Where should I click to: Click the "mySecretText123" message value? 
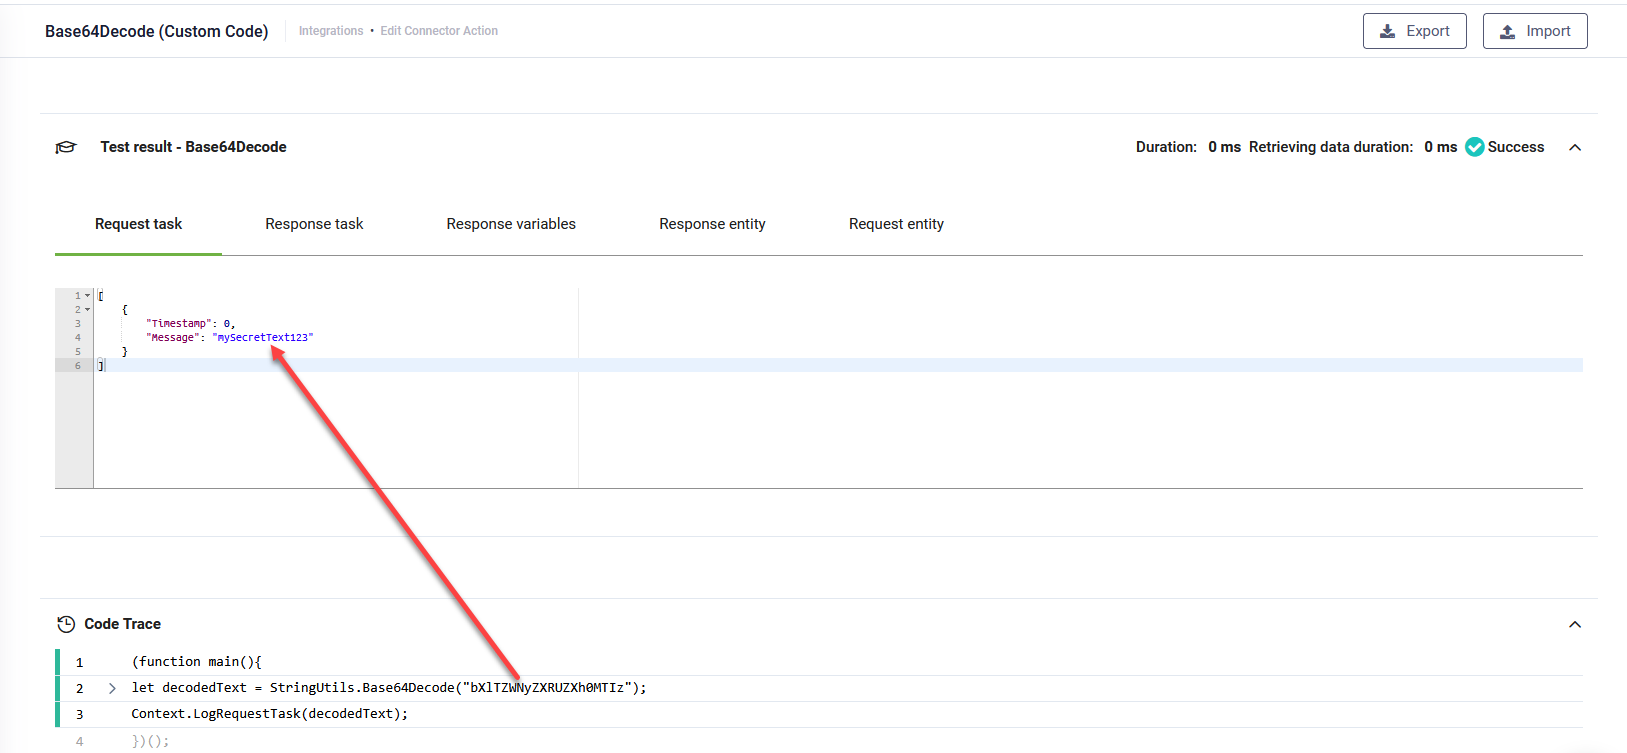coord(263,338)
